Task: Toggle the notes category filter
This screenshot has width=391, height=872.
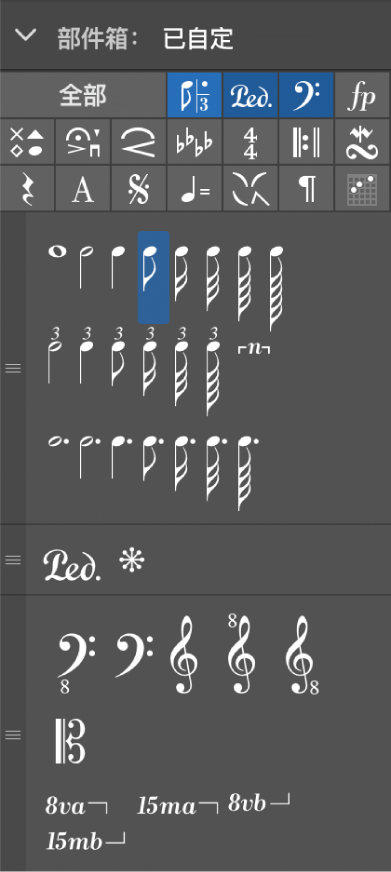Action: (195, 95)
